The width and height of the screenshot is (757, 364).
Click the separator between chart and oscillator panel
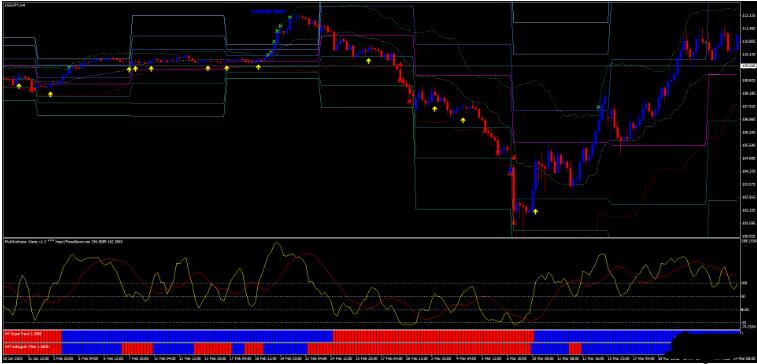371,237
